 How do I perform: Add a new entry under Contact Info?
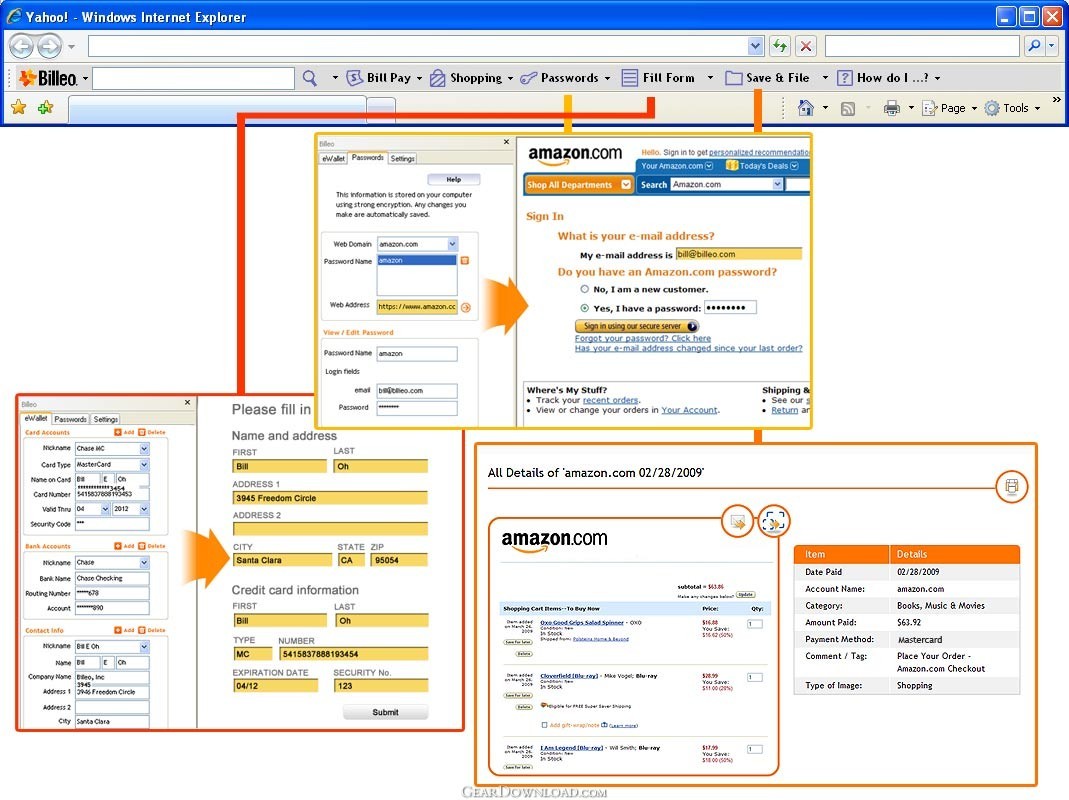point(124,630)
